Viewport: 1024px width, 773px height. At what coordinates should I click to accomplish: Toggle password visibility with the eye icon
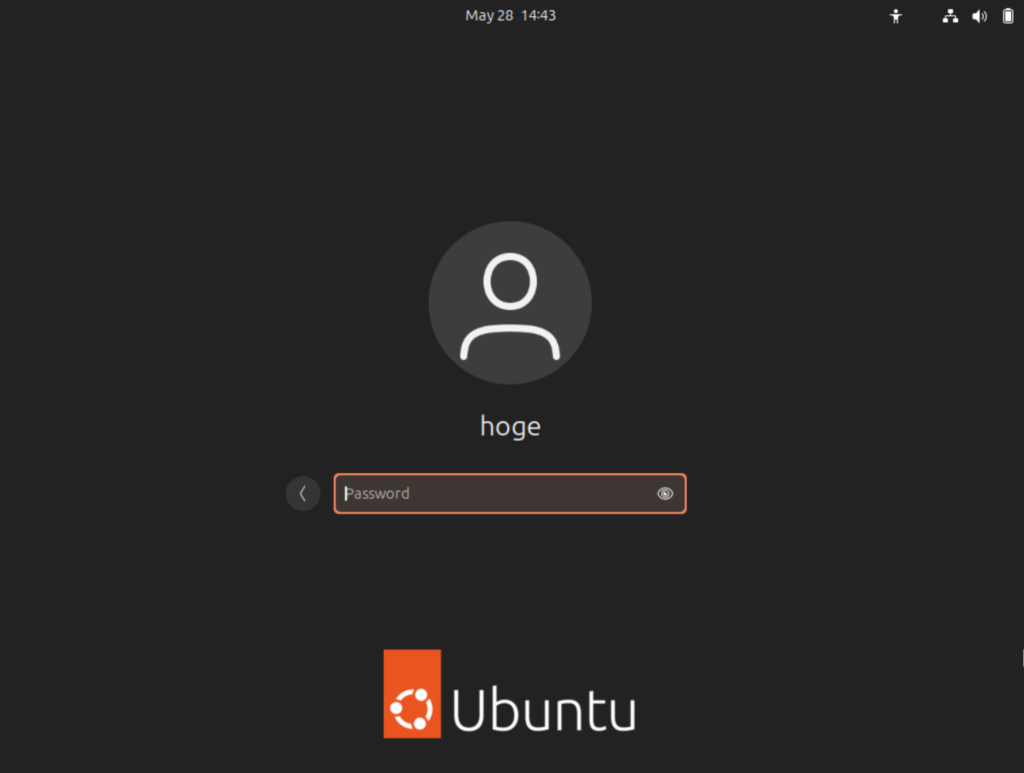point(665,493)
